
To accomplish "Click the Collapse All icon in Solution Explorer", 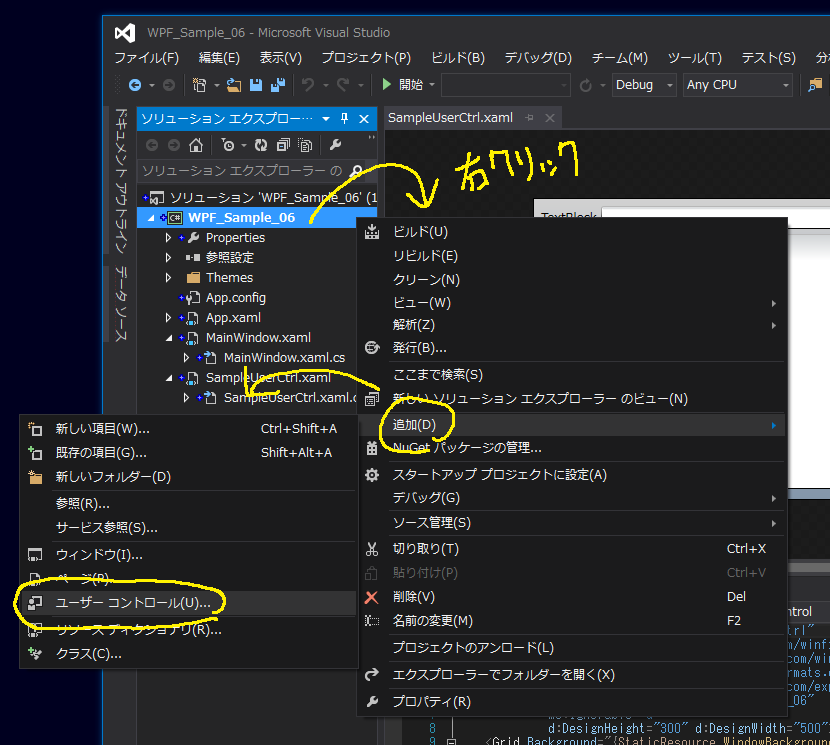I will pos(283,145).
